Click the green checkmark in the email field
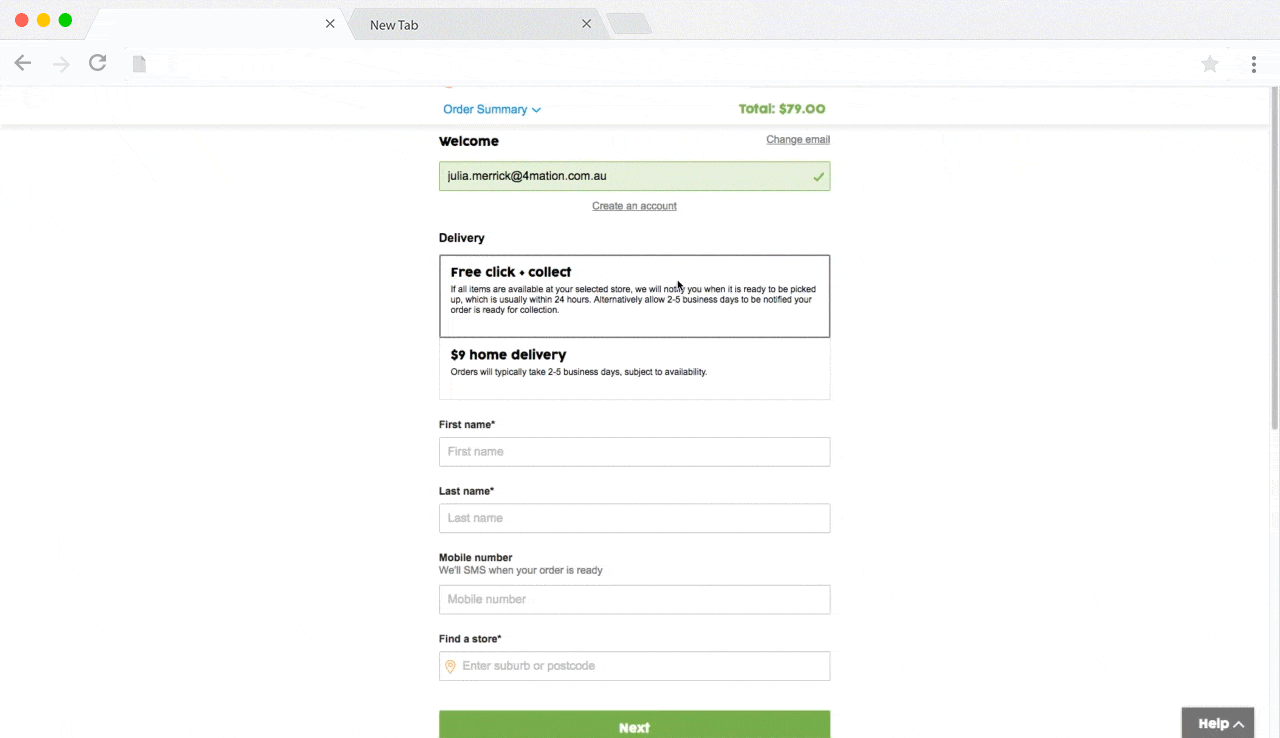 pyautogui.click(x=819, y=177)
